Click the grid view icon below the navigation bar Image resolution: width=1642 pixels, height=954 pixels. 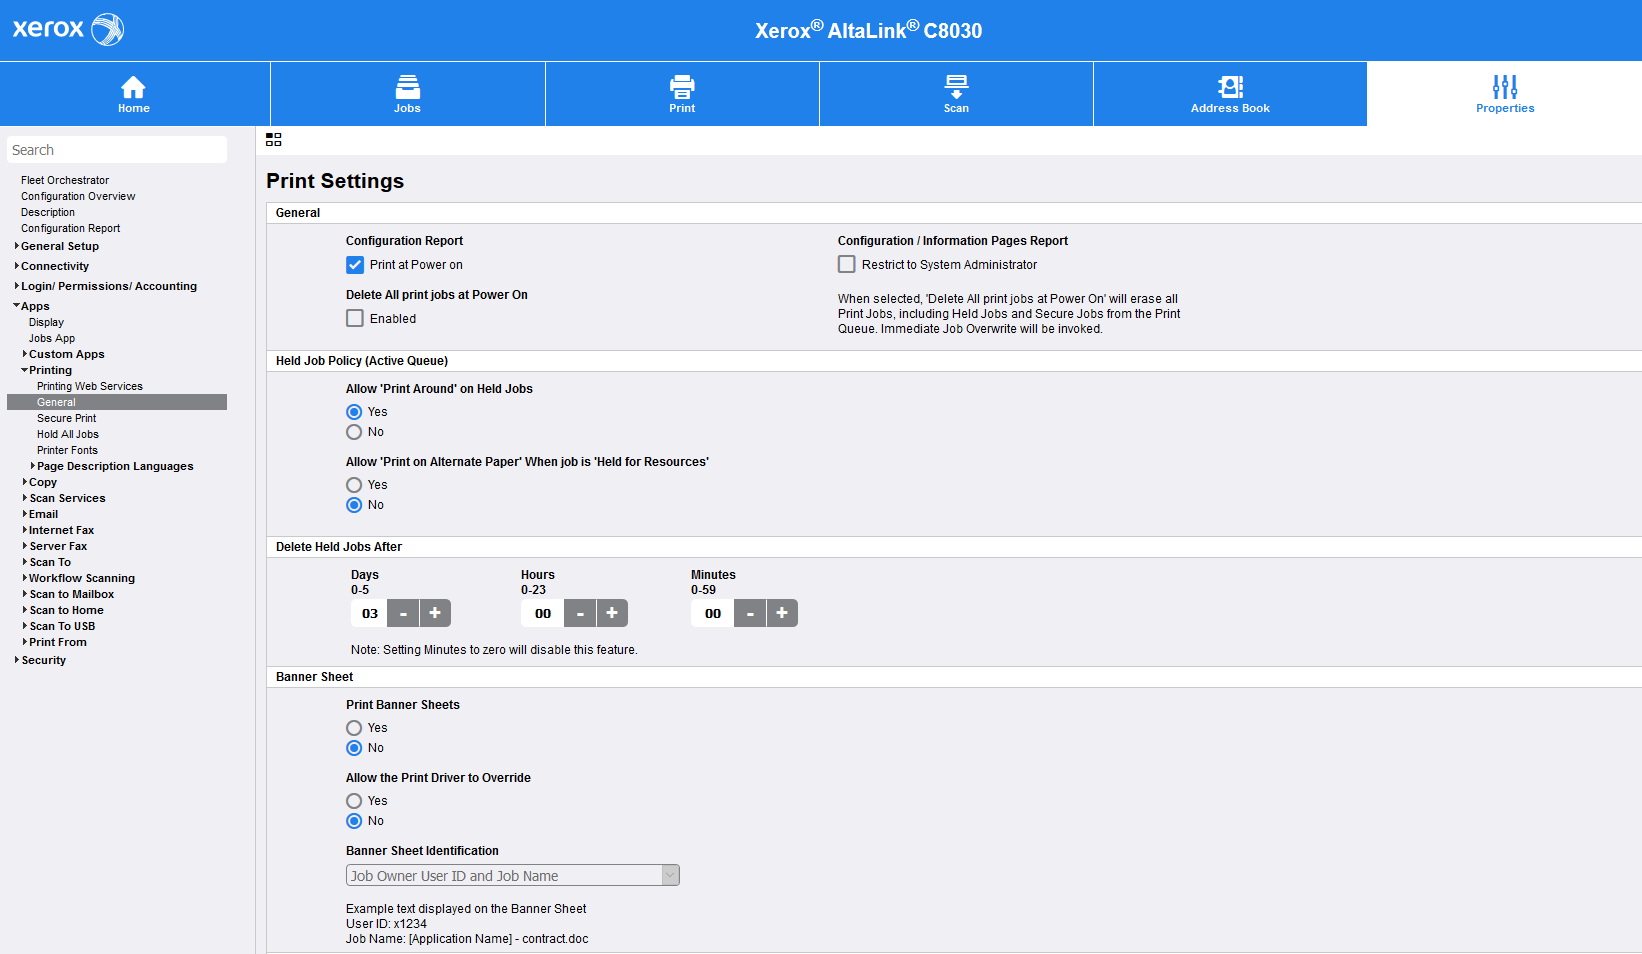(272, 139)
